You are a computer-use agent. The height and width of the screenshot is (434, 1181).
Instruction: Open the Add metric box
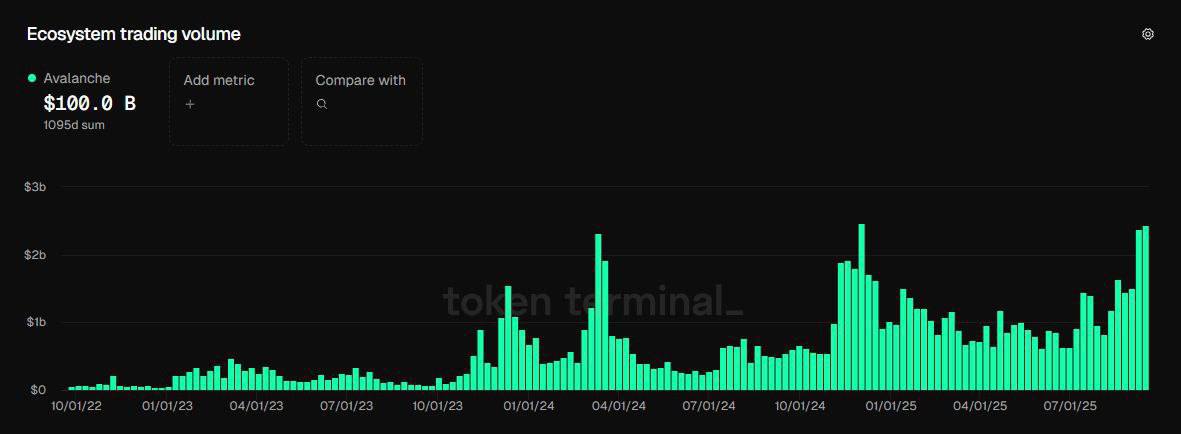click(228, 101)
